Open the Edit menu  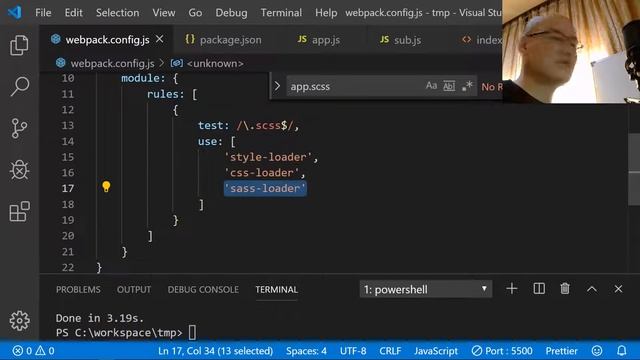pyautogui.click(x=73, y=13)
